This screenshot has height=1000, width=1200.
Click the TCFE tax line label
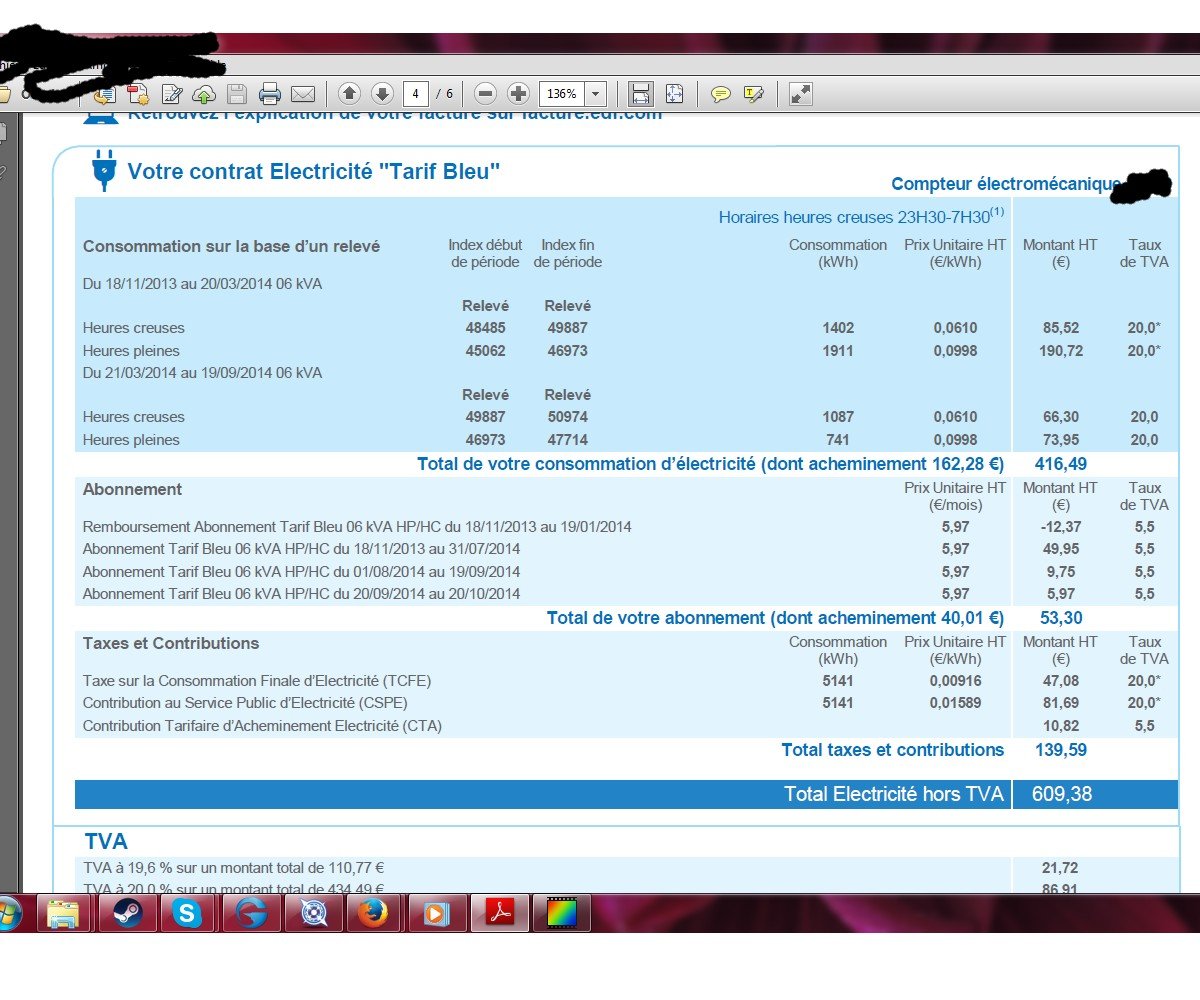(x=257, y=681)
